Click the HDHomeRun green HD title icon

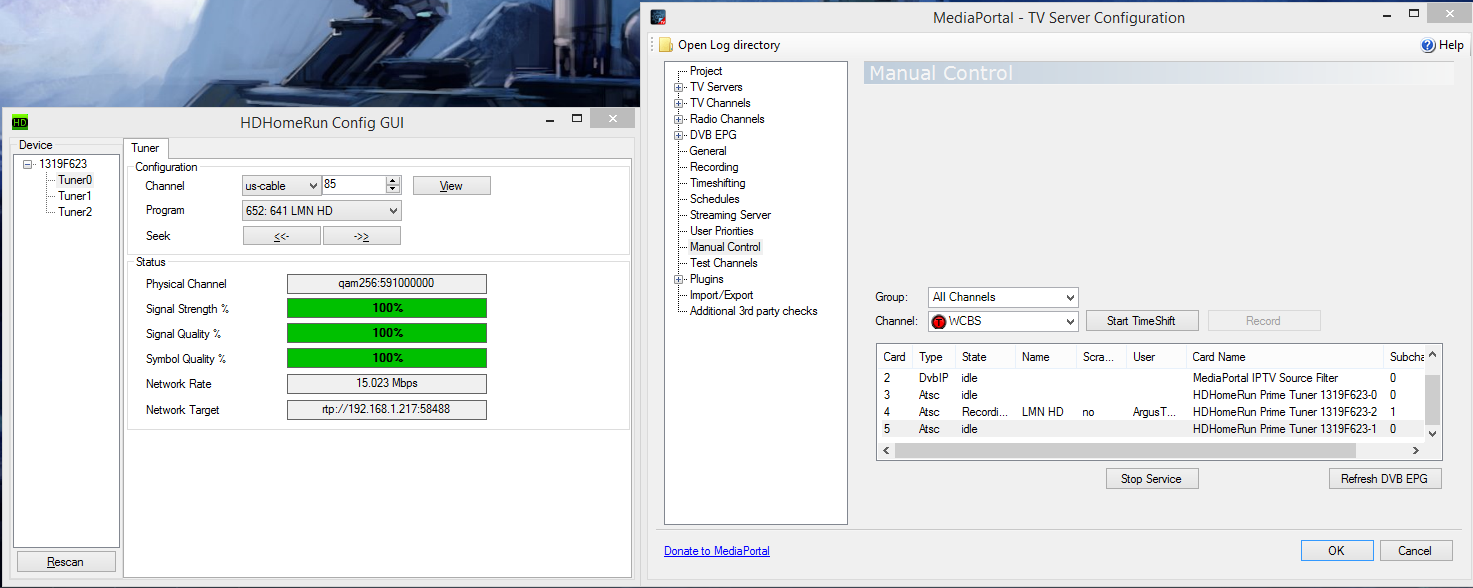[x=19, y=122]
